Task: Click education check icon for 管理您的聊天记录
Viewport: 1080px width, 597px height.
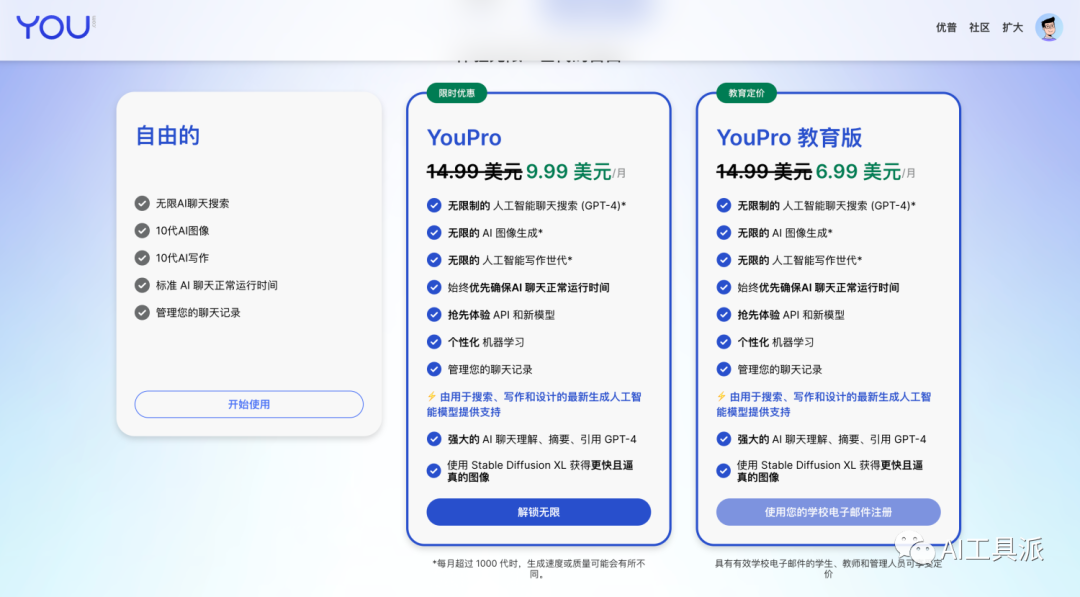Action: pyautogui.click(x=723, y=369)
